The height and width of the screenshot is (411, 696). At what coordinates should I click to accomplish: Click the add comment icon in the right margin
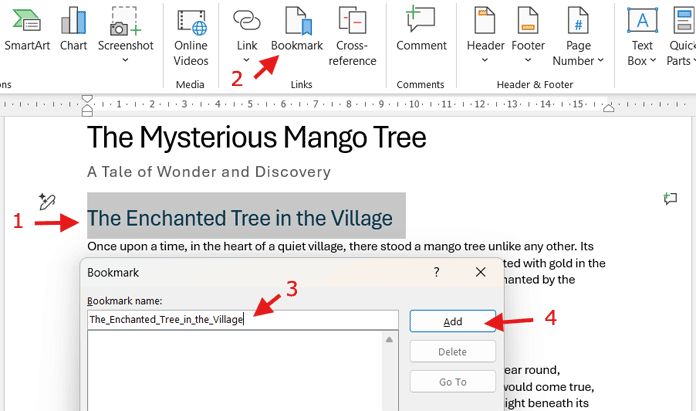click(x=670, y=198)
